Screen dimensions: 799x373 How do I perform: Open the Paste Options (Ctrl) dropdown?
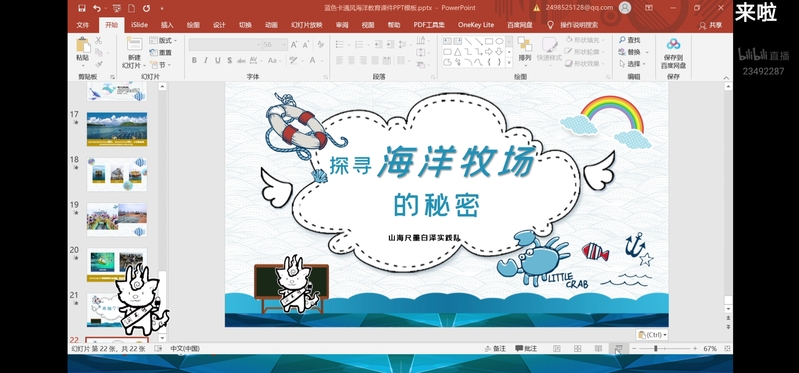coord(652,335)
